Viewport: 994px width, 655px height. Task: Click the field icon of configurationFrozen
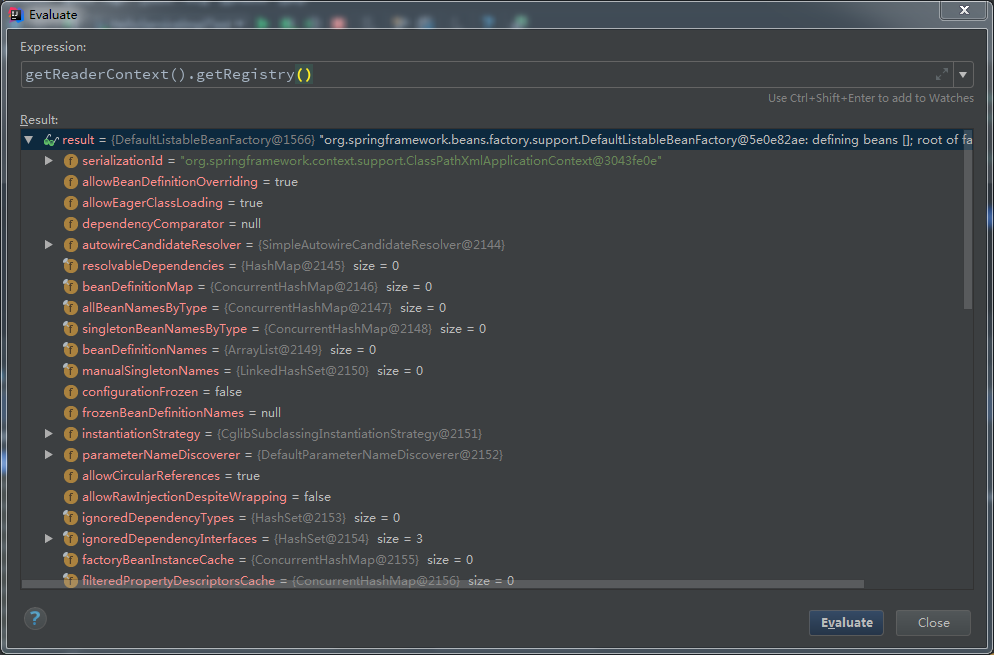(x=70, y=392)
